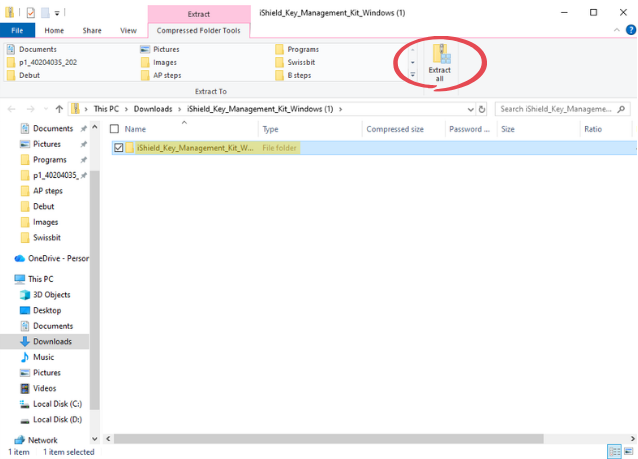Open Videos under This PC
Screen dimensions: 638x459
tap(44, 388)
